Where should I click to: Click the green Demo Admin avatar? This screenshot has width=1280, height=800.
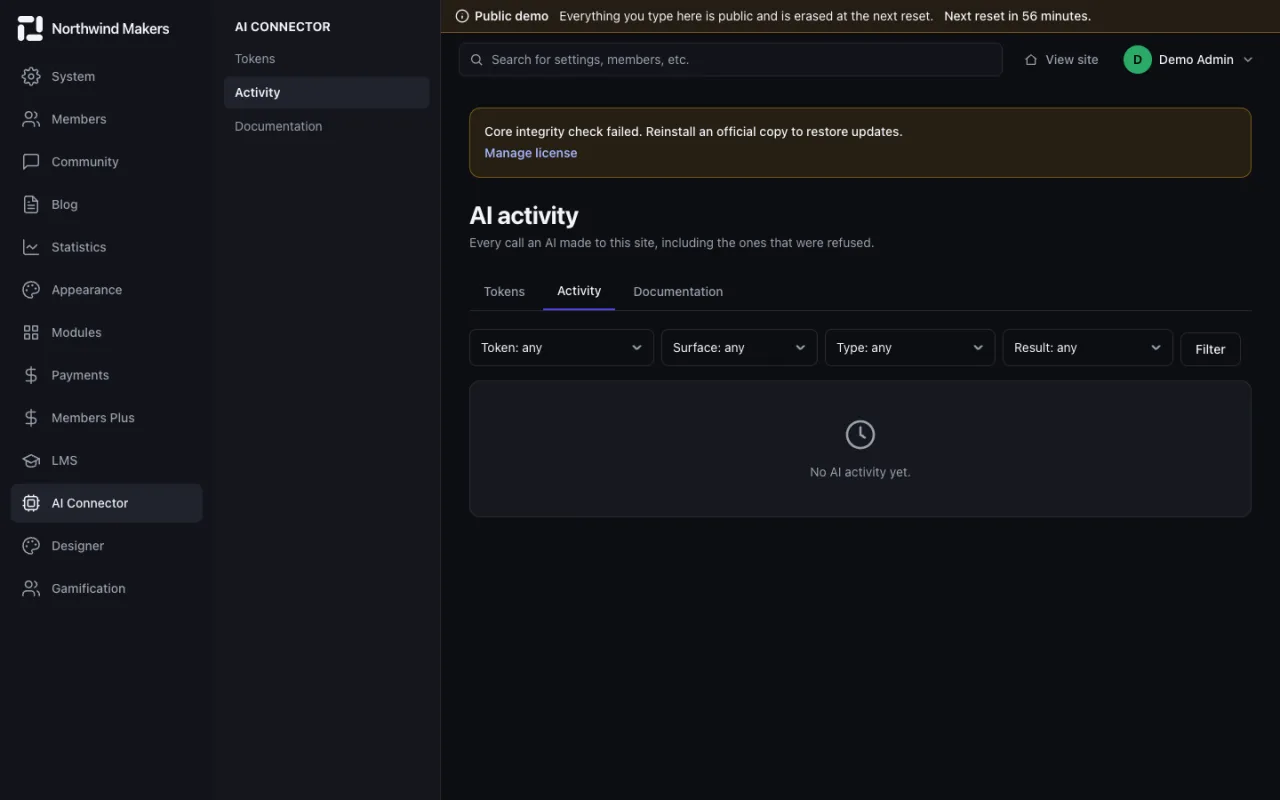(x=1137, y=60)
